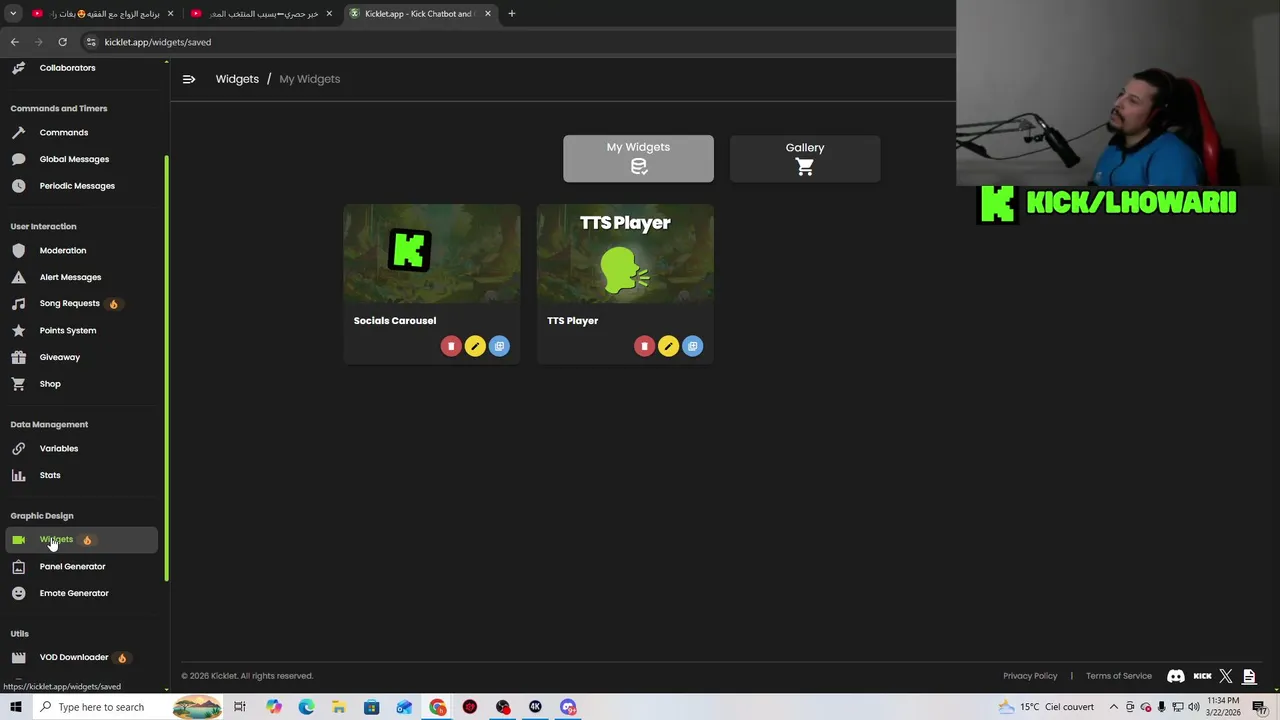Focus the address bar URL

[x=158, y=42]
